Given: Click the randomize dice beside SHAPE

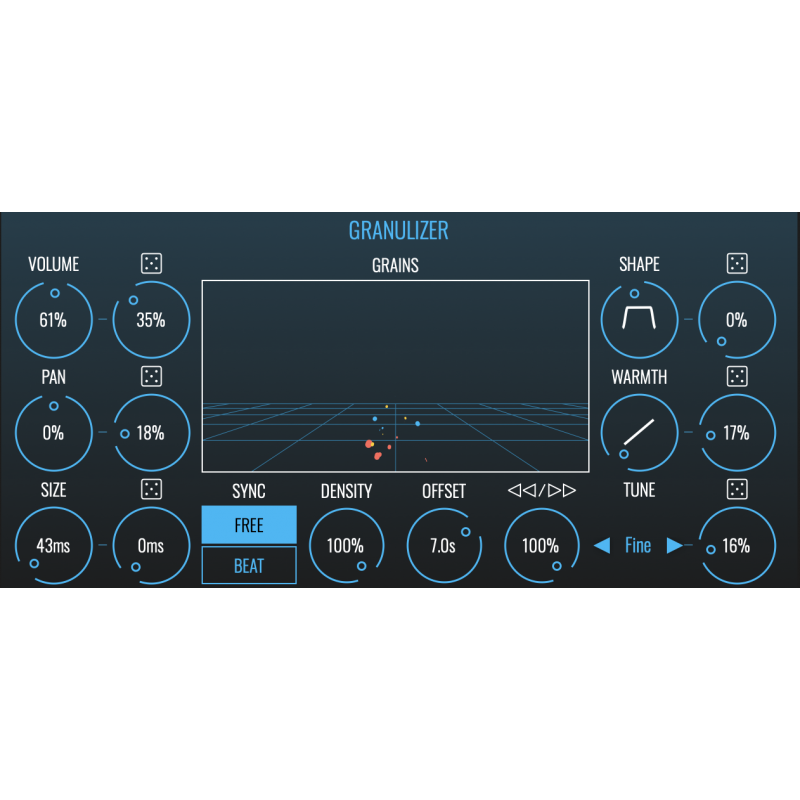Looking at the screenshot, I should 736,264.
